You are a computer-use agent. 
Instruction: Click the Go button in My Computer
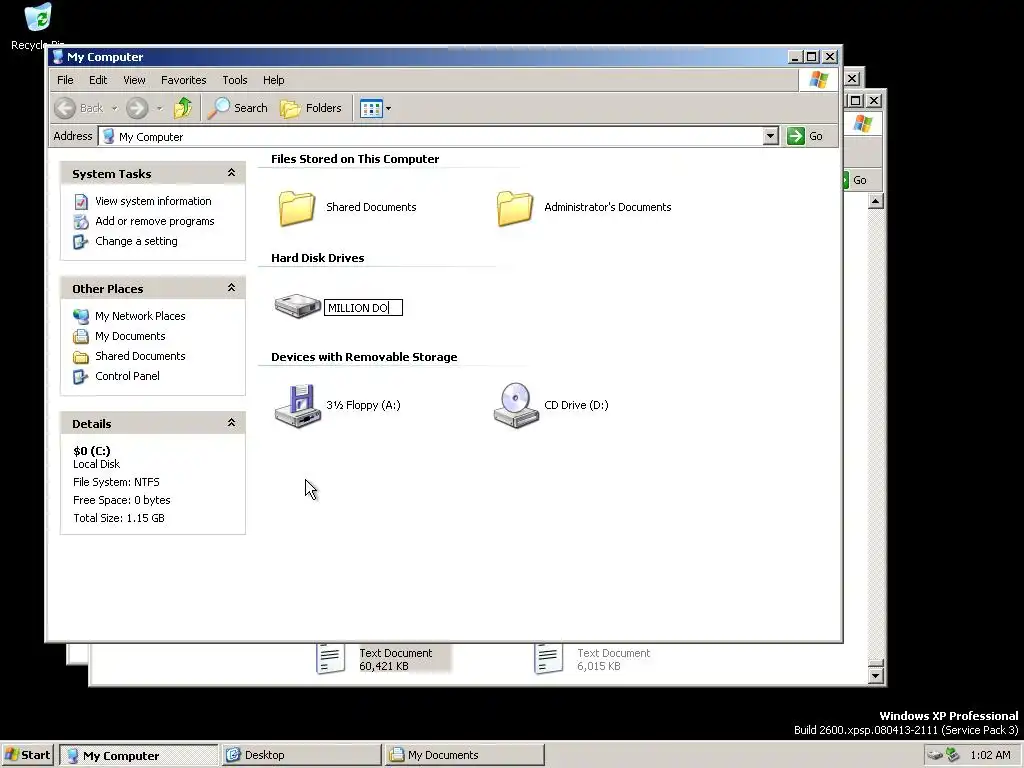pyautogui.click(x=805, y=136)
